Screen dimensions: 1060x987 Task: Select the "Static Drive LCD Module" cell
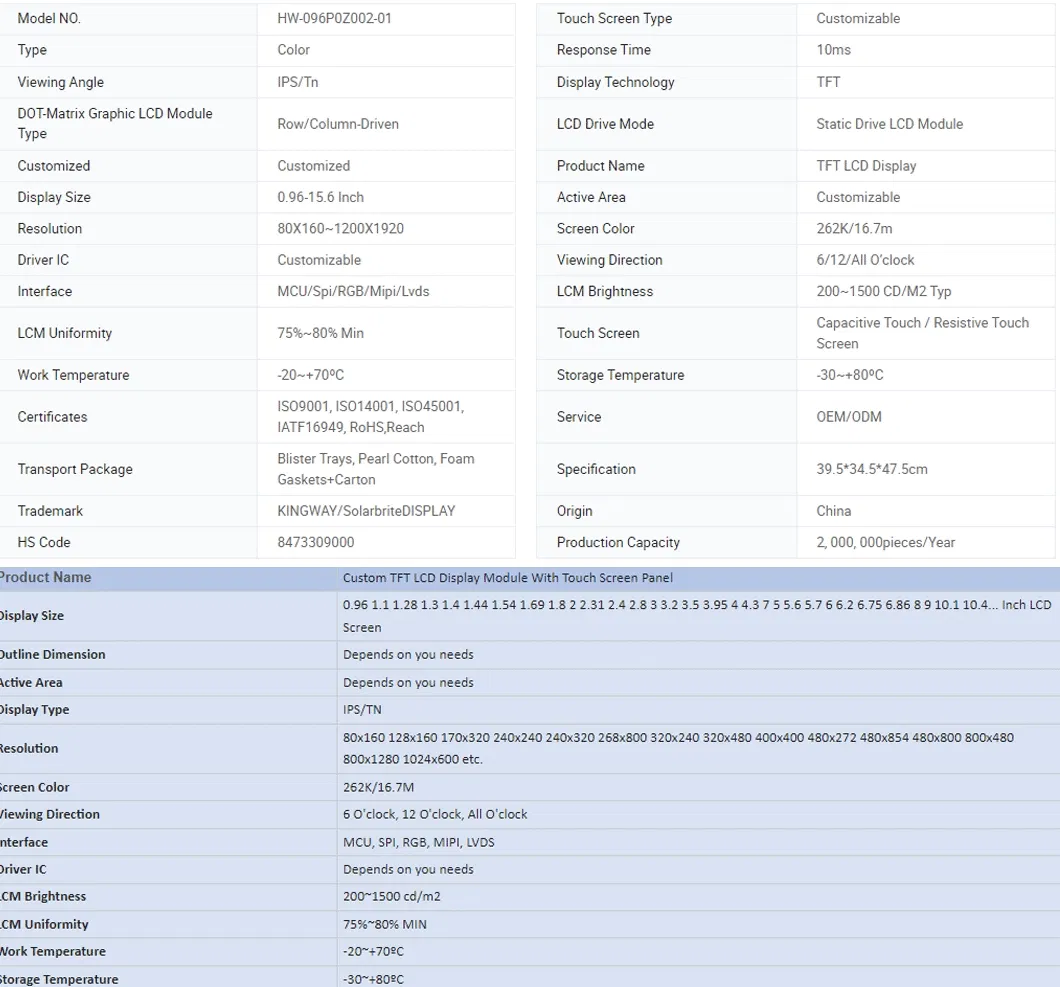click(889, 124)
